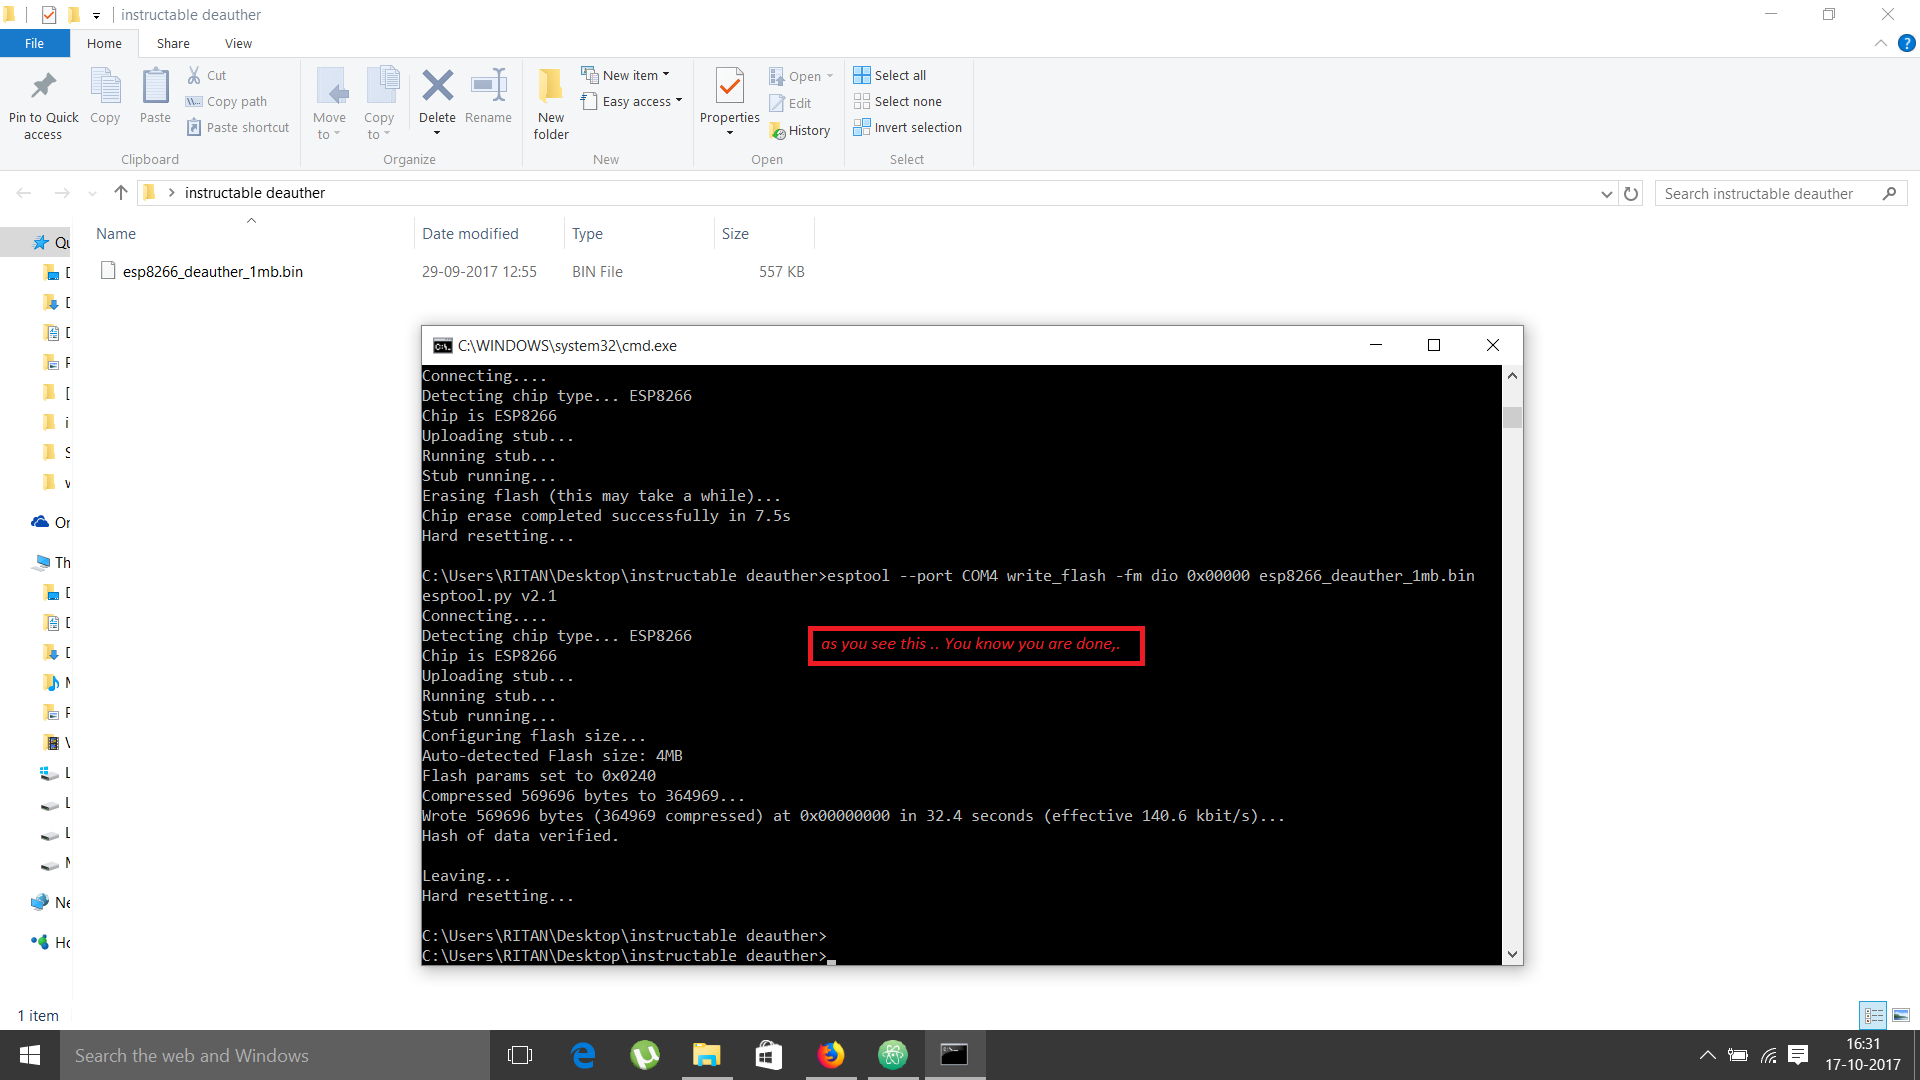Open file History
This screenshot has width=1920, height=1080.
pyautogui.click(x=801, y=130)
